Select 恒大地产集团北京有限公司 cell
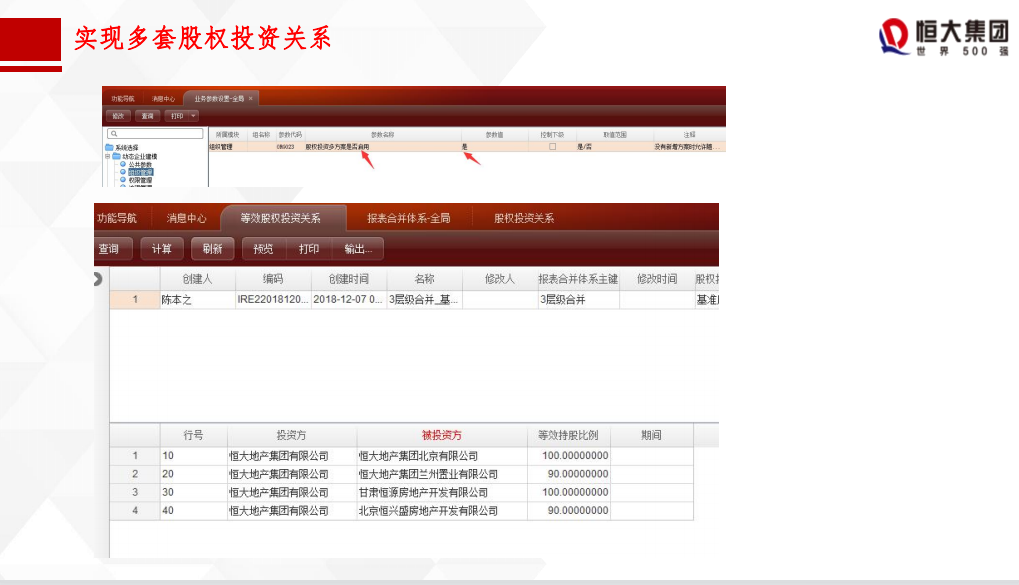Image resolution: width=1019 pixels, height=585 pixels. [442, 456]
